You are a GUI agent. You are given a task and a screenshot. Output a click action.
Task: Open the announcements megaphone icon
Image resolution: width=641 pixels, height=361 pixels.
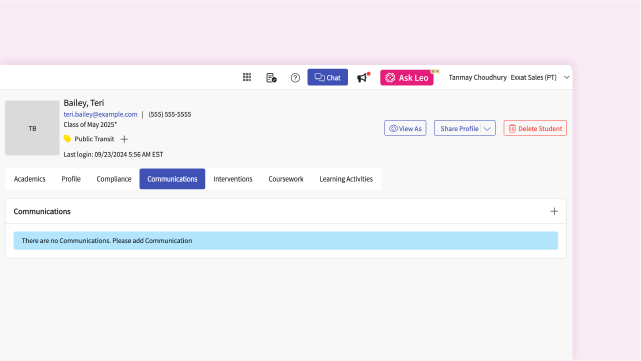363,77
